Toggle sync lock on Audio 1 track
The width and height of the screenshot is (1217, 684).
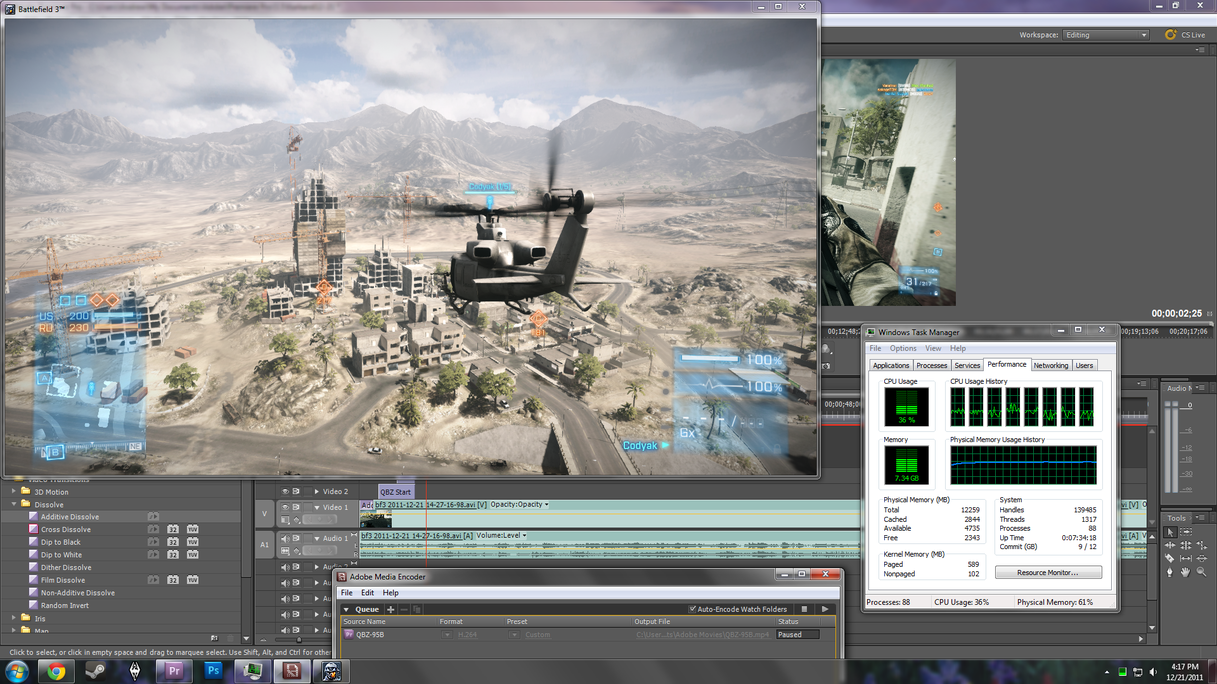pyautogui.click(x=296, y=539)
